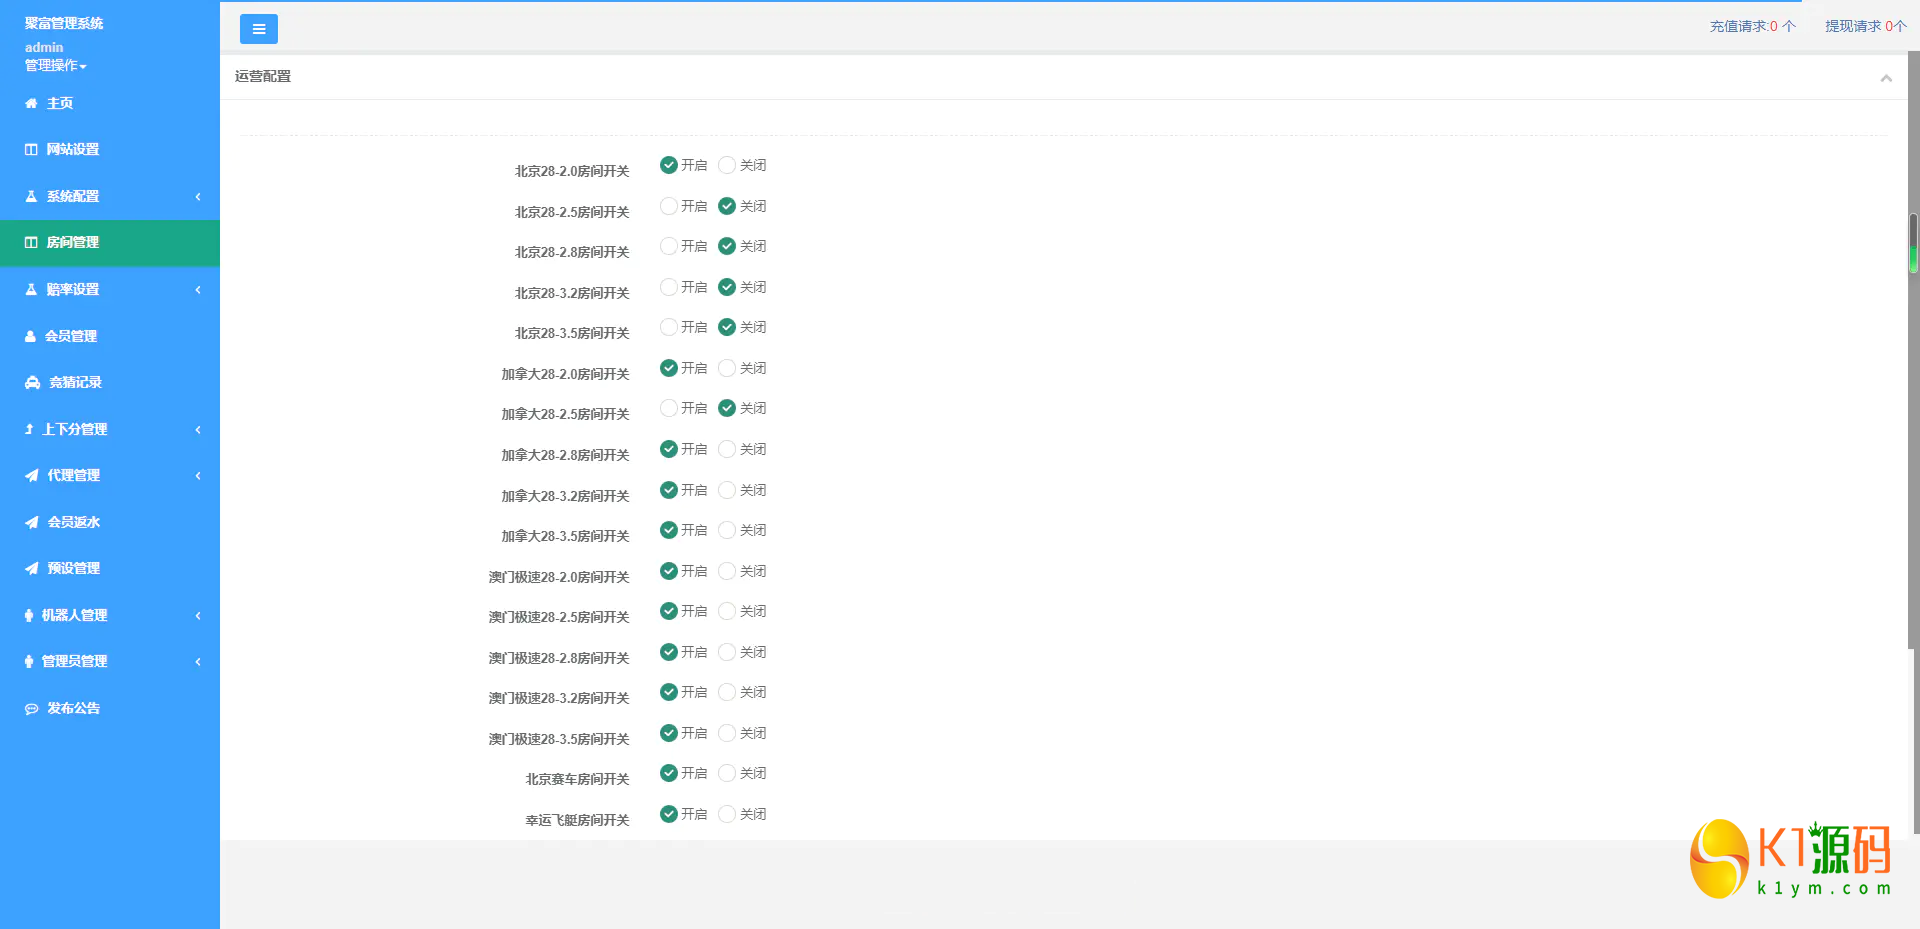
Task: Click the flask icon beside 系统配置
Action: pos(31,196)
